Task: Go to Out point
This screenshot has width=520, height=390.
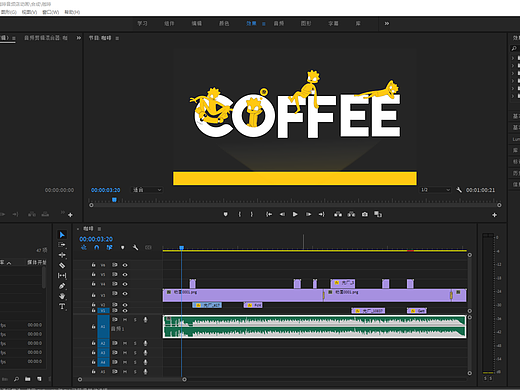Action: coord(321,214)
